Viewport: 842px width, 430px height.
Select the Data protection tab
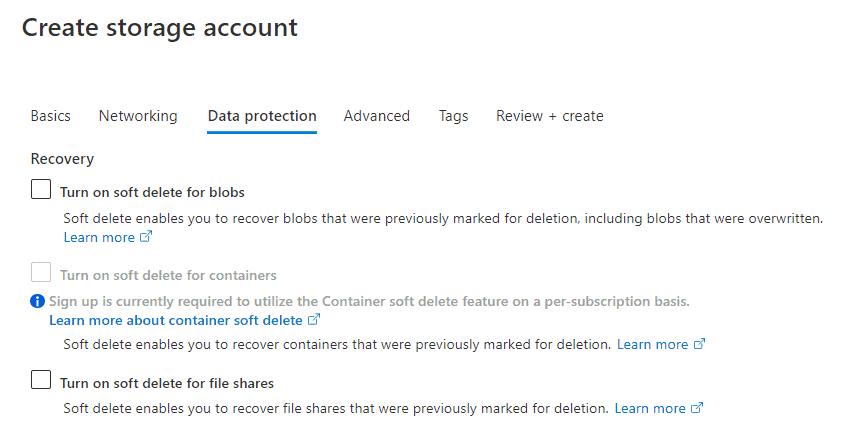coord(262,116)
